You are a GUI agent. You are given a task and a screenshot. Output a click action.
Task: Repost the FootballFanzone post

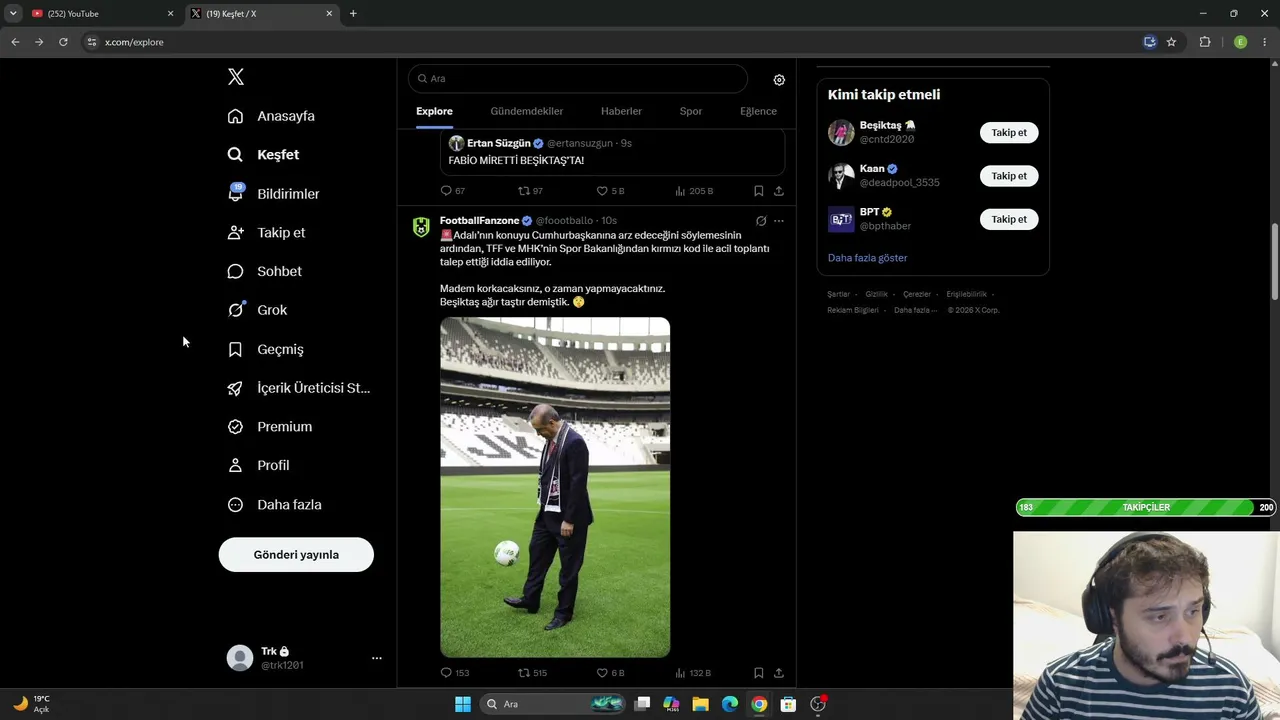point(532,673)
